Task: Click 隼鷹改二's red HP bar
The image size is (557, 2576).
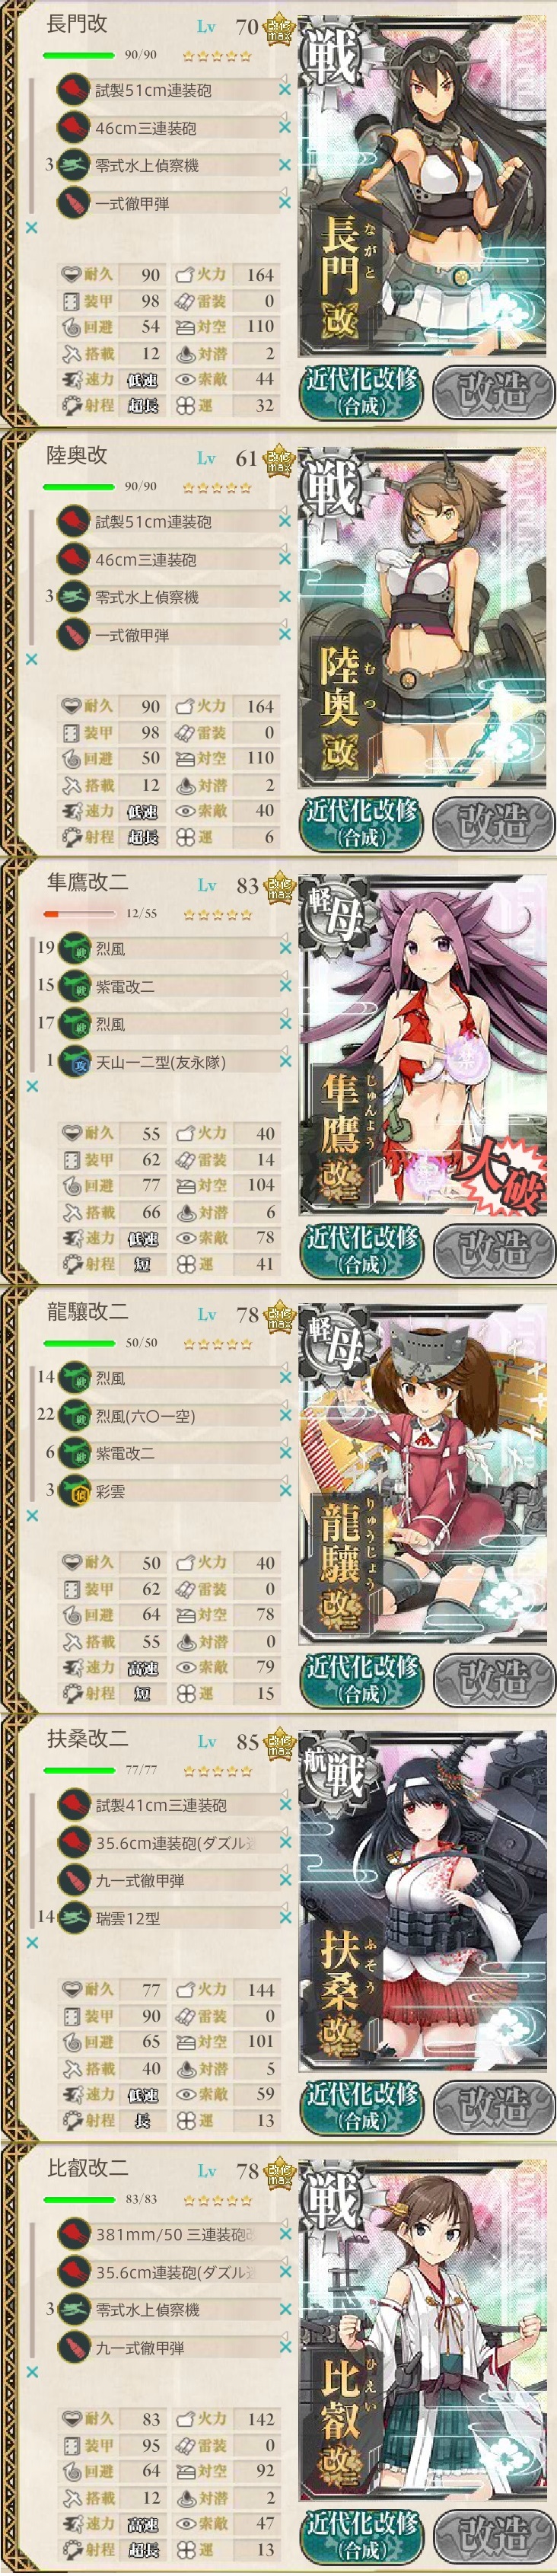Action: click(x=78, y=914)
